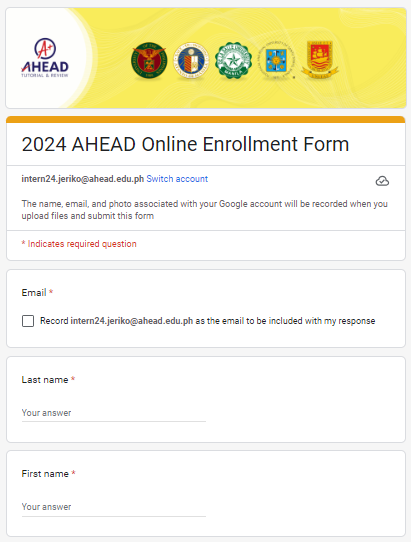Click the University of the Philippines seal
Image resolution: width=411 pixels, height=542 pixels.
tap(149, 60)
